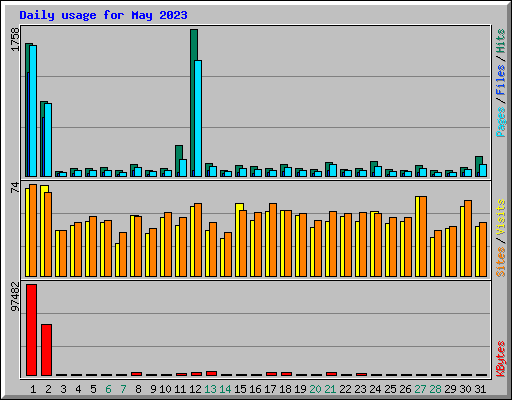Click the cyan 'Pages' legend label

coord(501,122)
